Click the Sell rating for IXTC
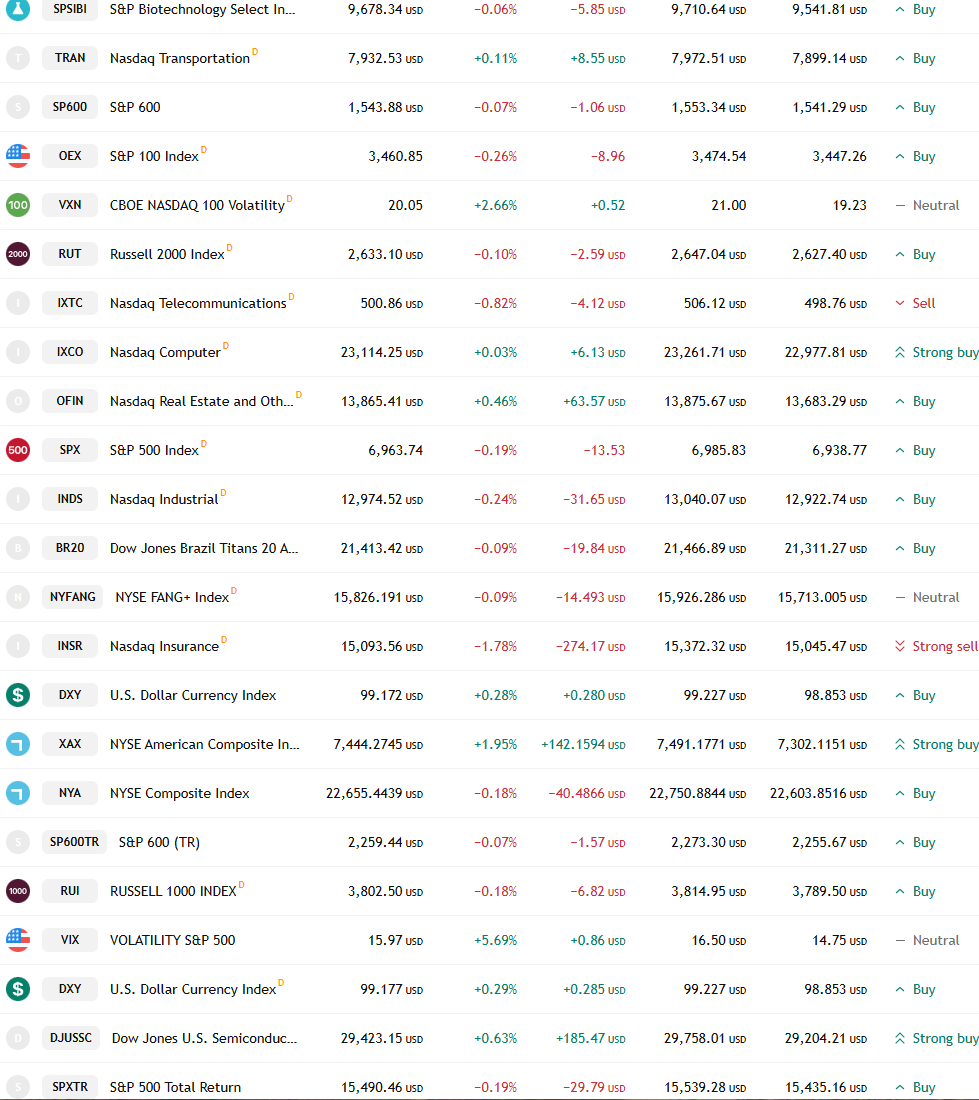The width and height of the screenshot is (979, 1100). [x=915, y=303]
